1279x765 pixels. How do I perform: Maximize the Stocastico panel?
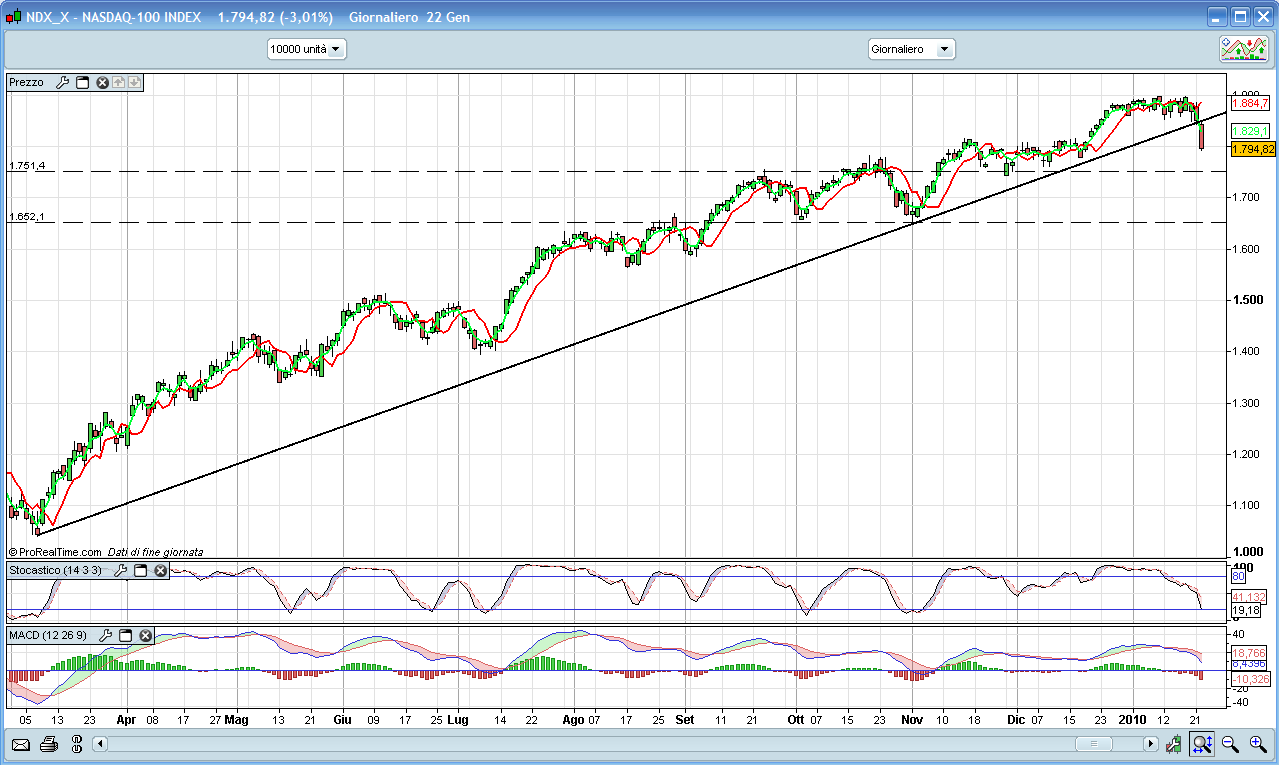(x=141, y=570)
